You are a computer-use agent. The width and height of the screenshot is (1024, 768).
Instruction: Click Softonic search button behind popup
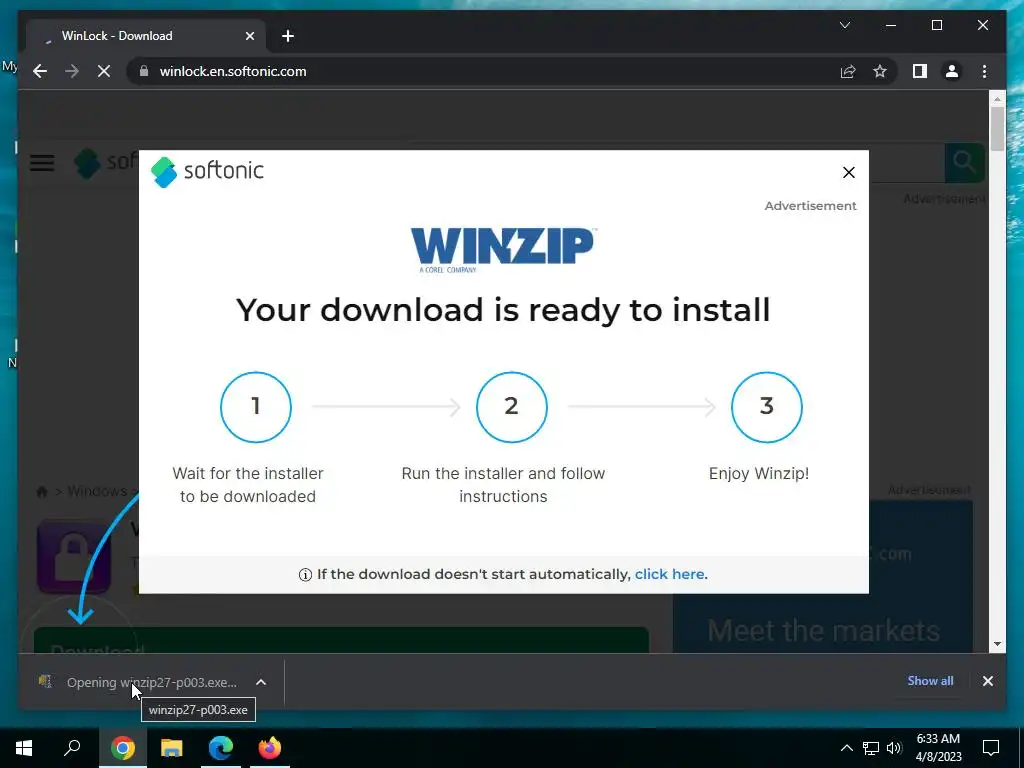pyautogui.click(x=964, y=162)
